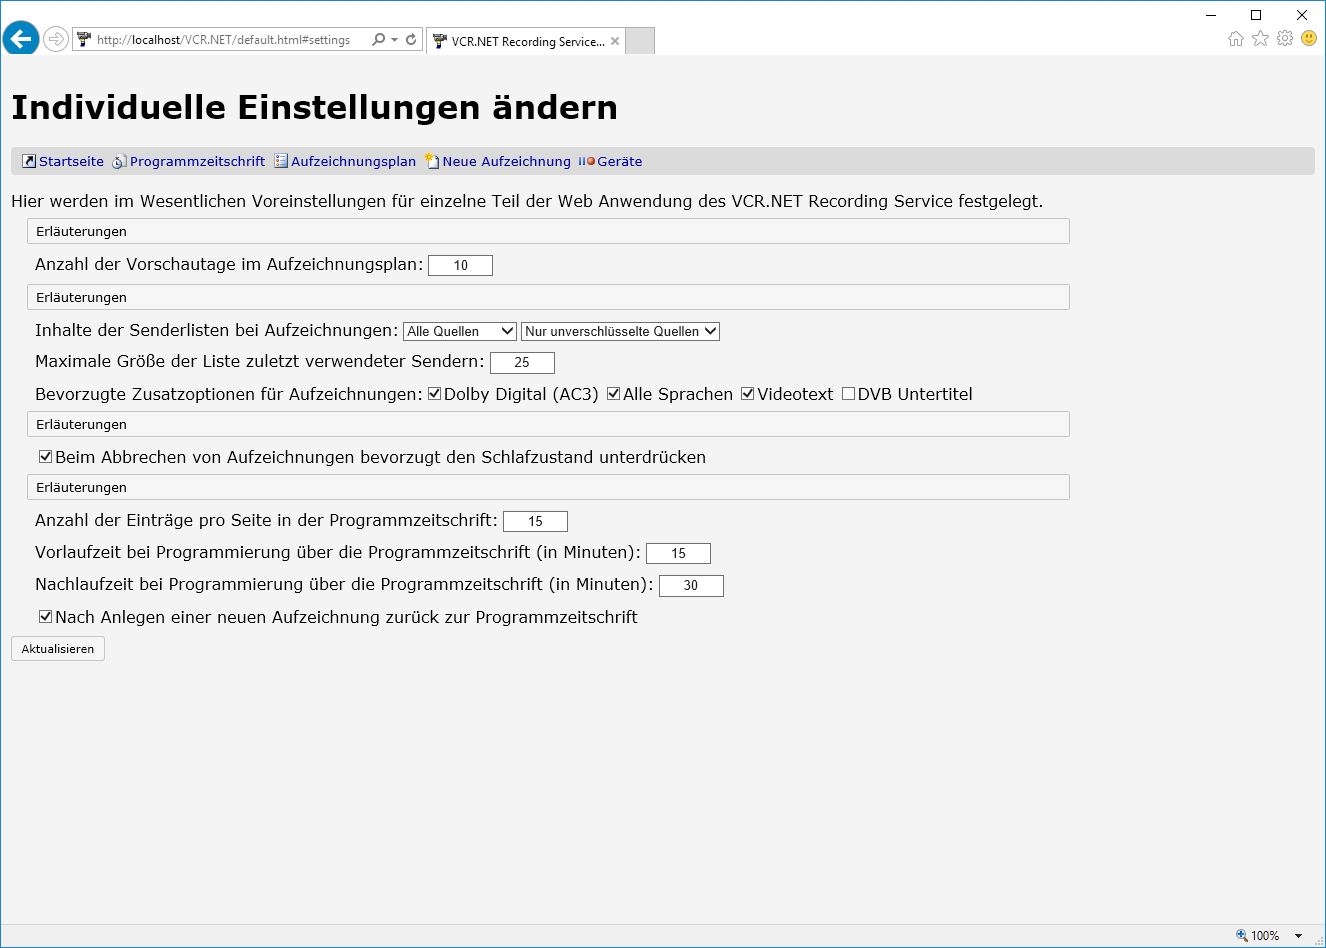
Task: Click the list icon beside Aufzeichnungsplan
Action: click(x=281, y=161)
